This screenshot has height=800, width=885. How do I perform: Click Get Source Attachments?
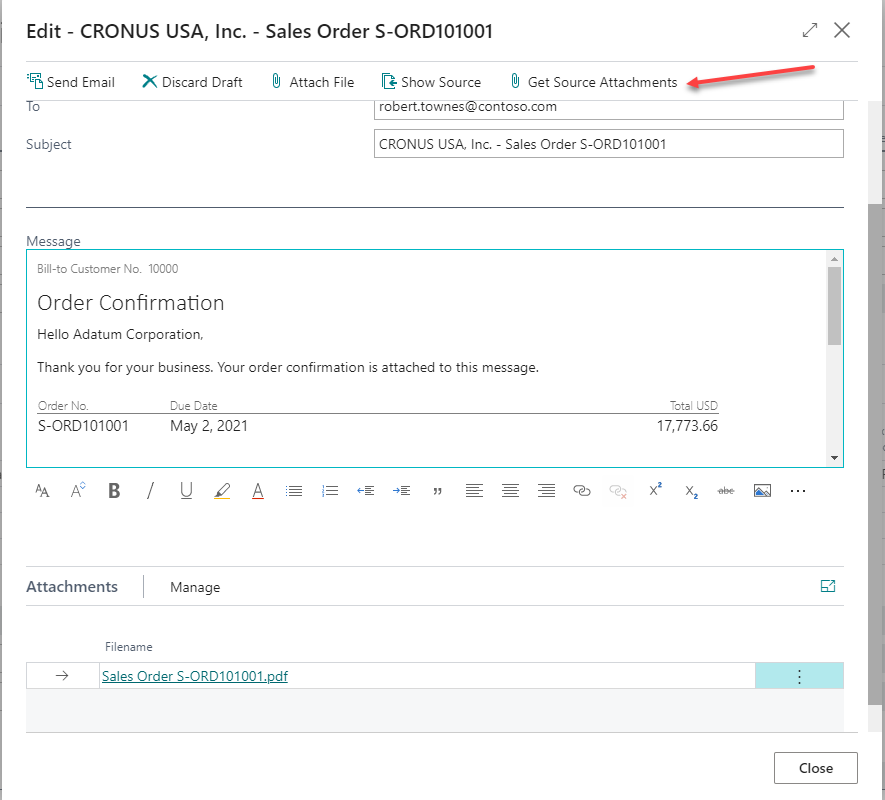[x=595, y=81]
